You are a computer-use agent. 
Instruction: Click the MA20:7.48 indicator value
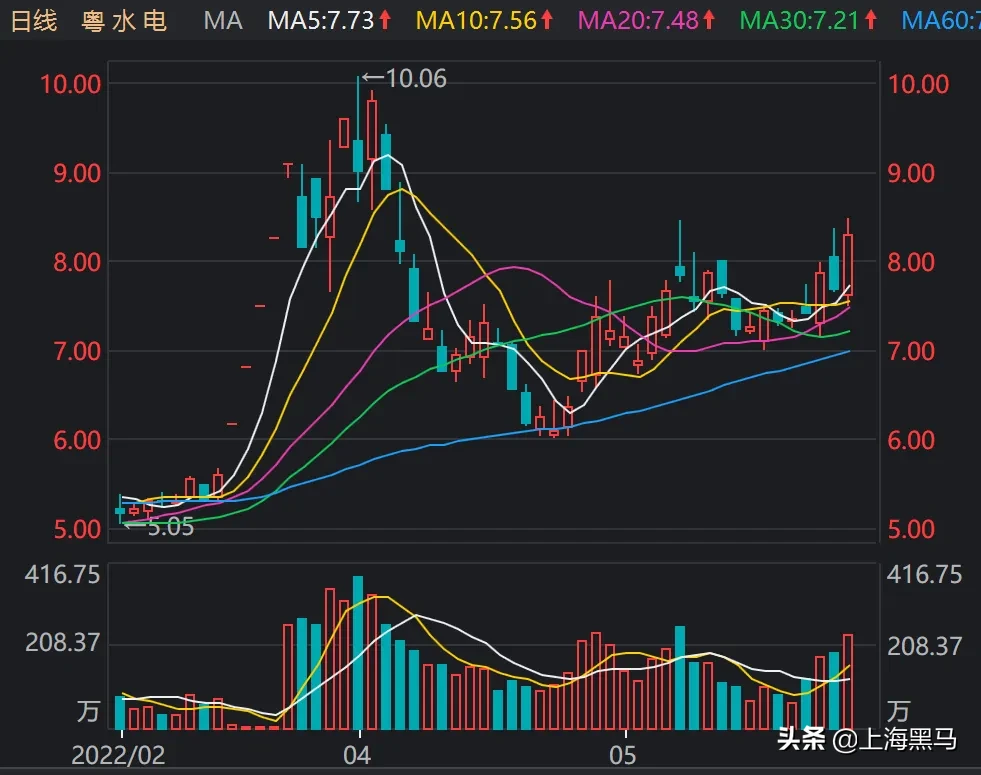[638, 21]
